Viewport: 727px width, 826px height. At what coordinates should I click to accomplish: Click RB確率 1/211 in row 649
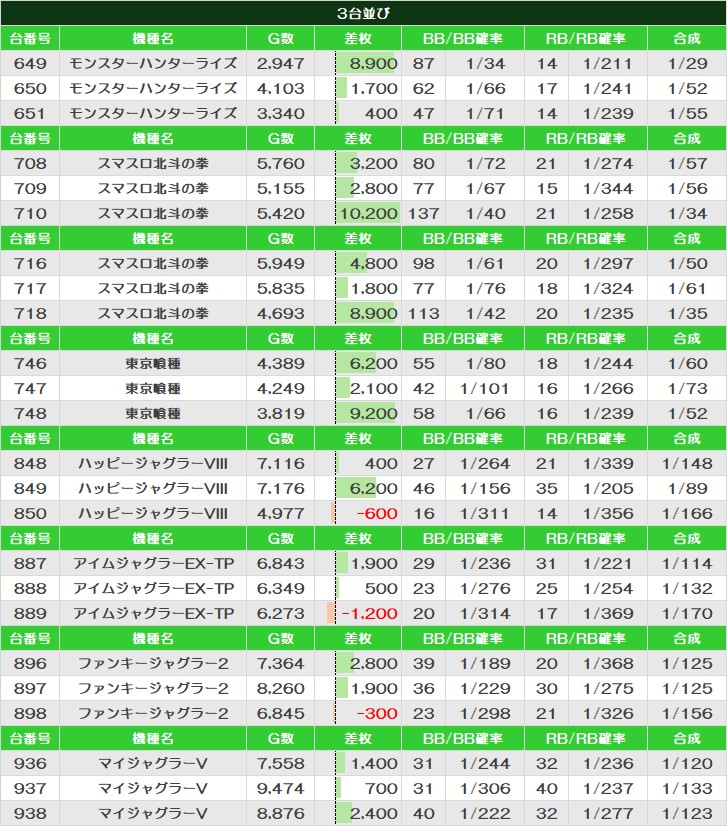point(607,64)
